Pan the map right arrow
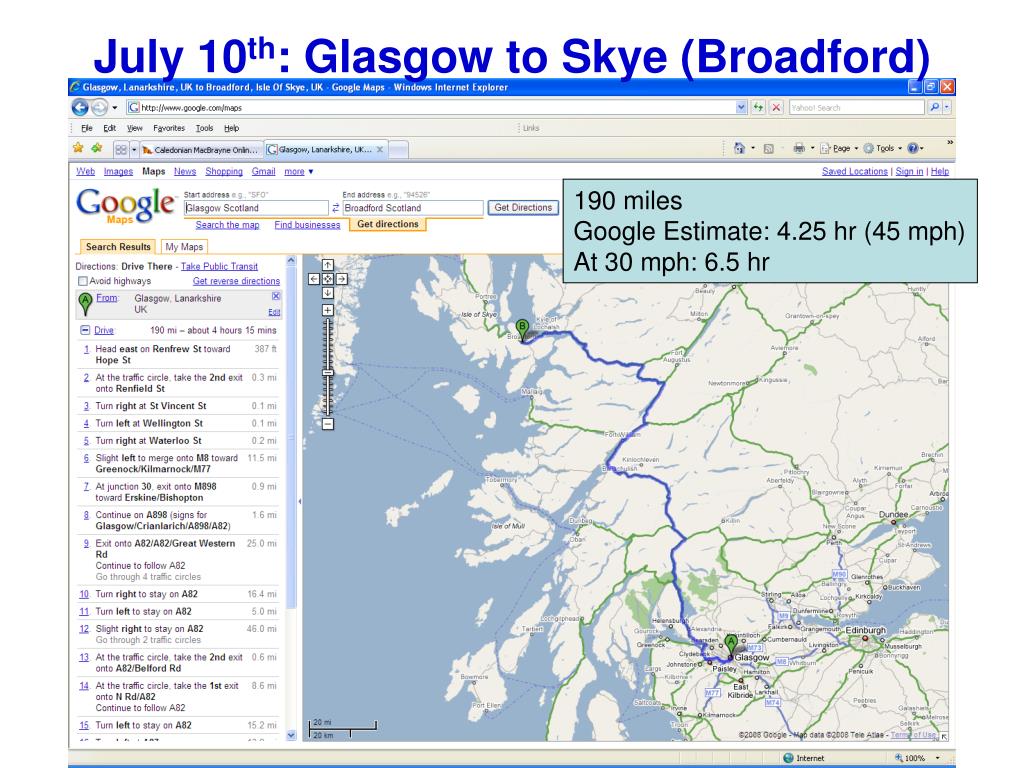 coord(342,279)
